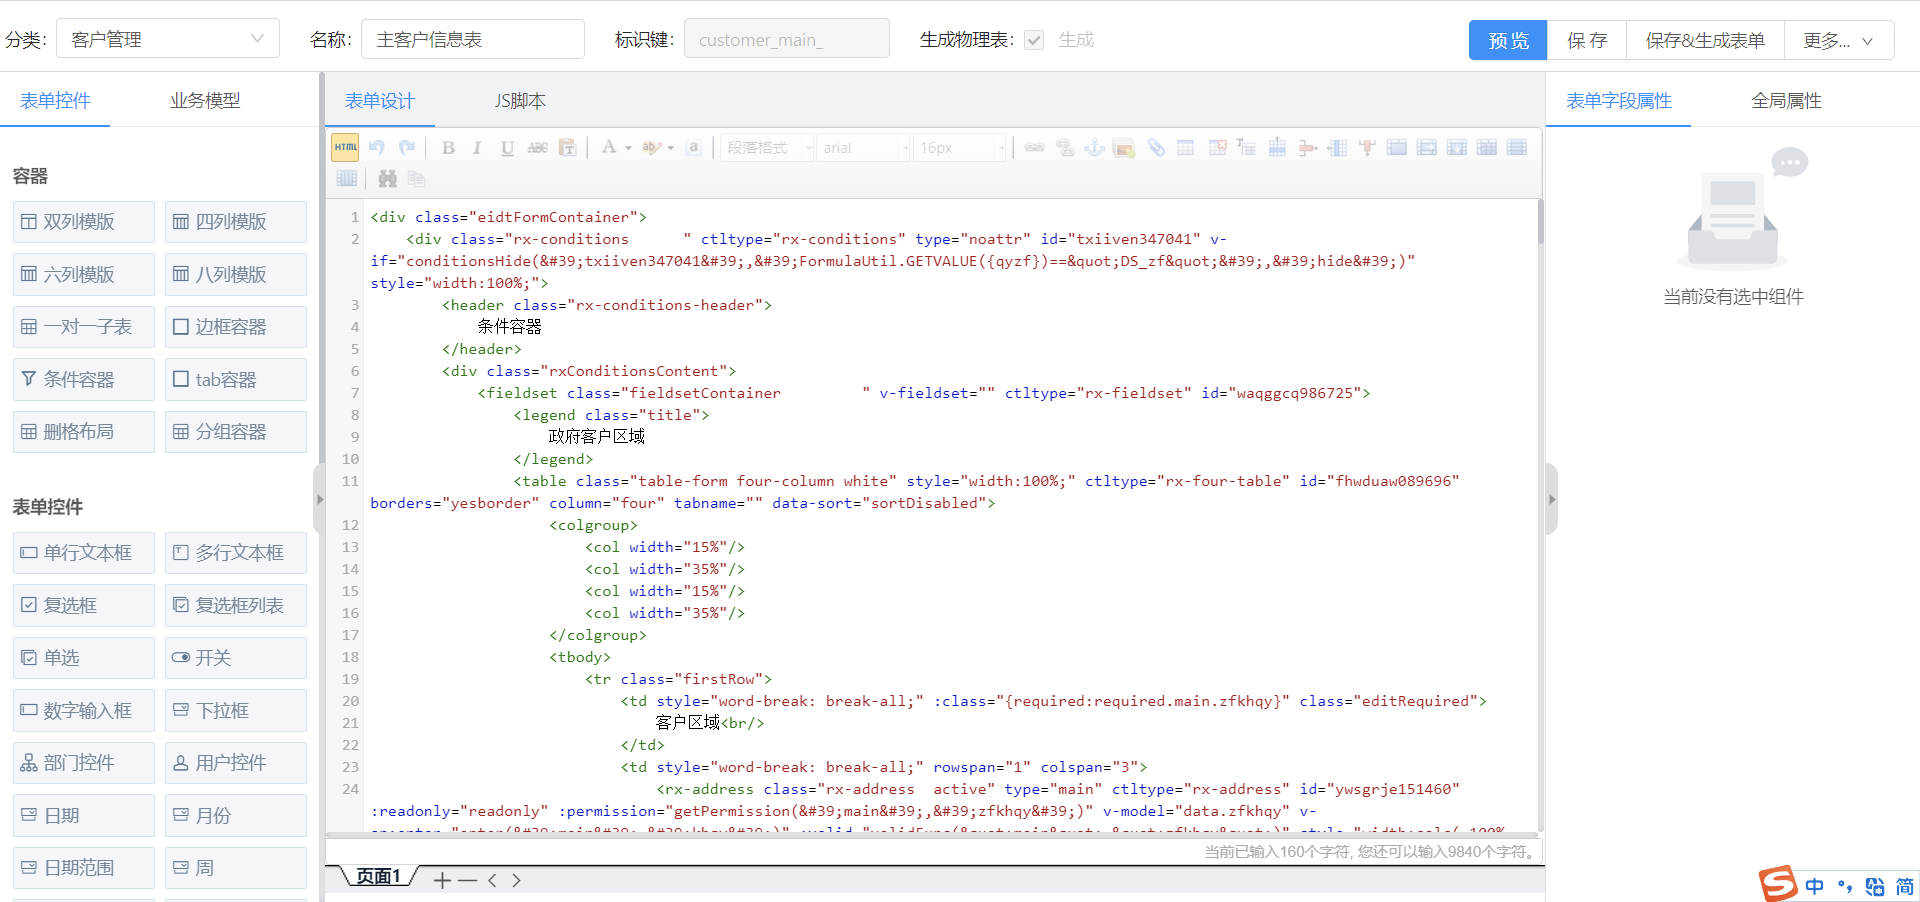Open highlight color dropdown arrow
This screenshot has width=1920, height=902.
coord(670,148)
